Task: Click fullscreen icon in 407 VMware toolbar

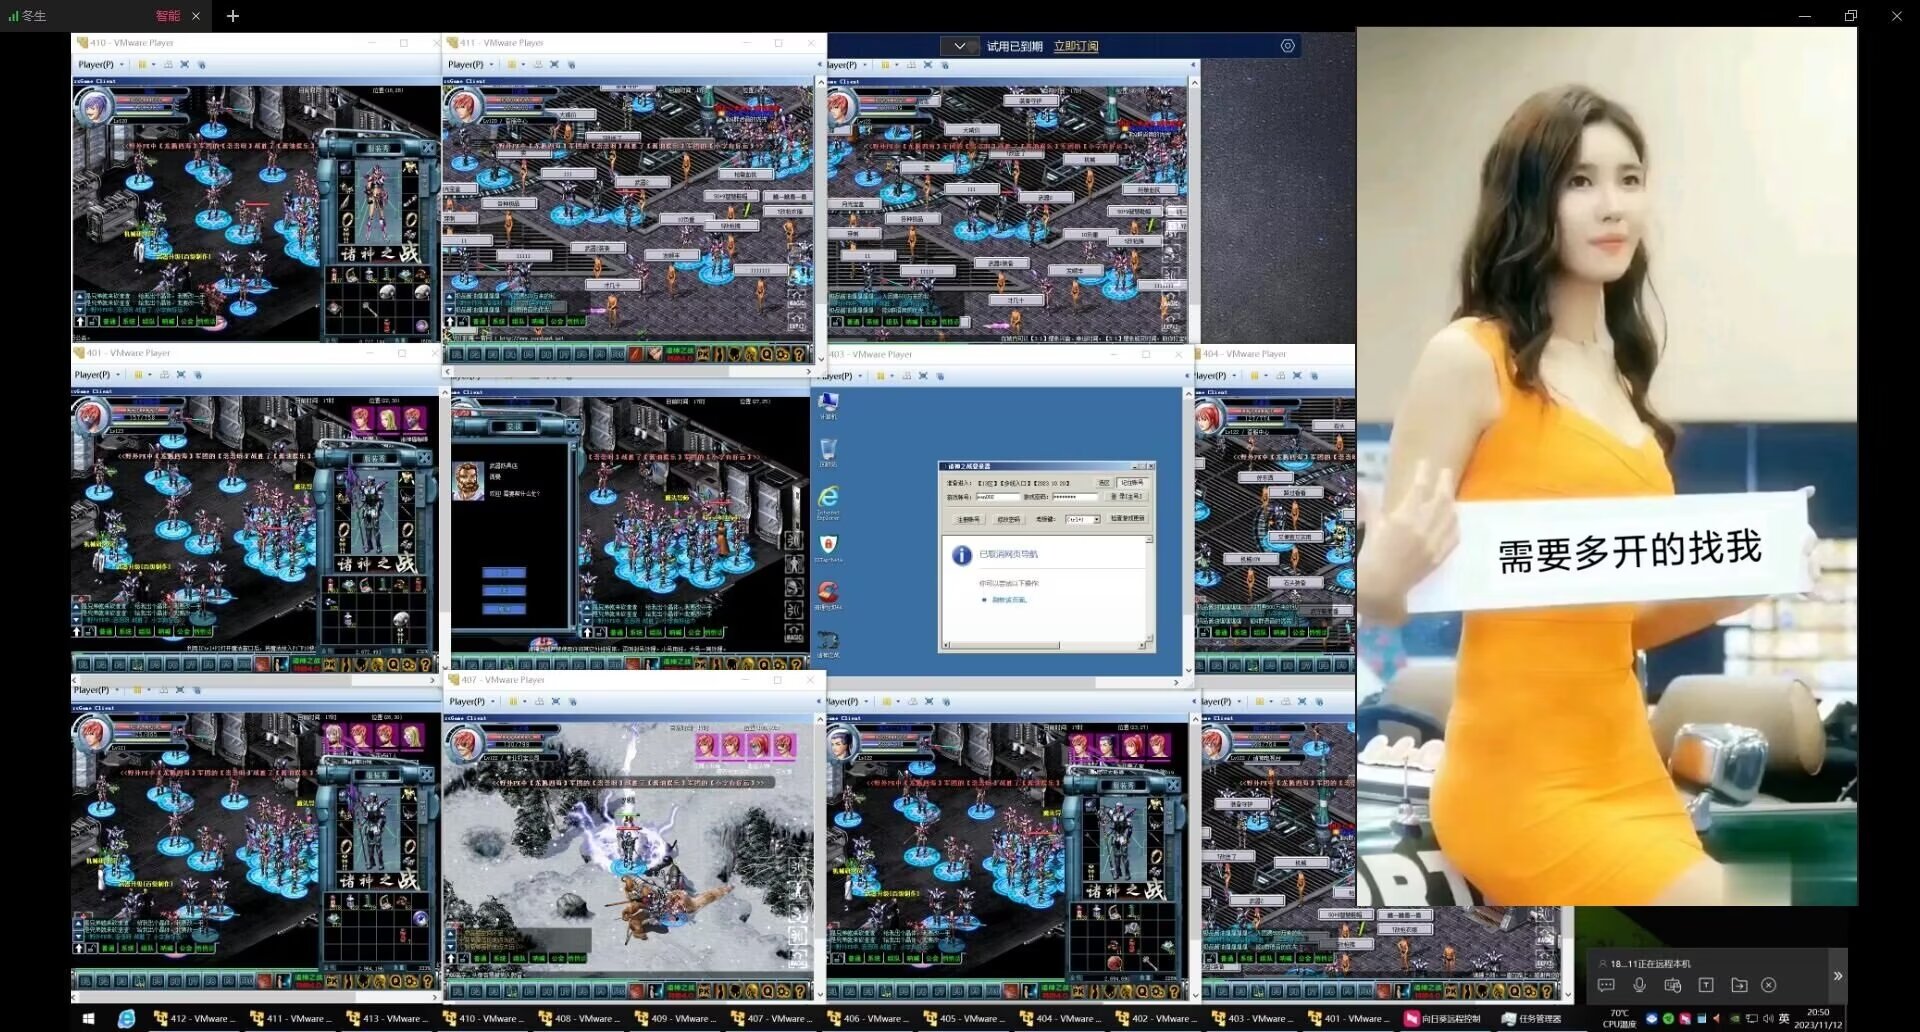Action: [x=556, y=702]
